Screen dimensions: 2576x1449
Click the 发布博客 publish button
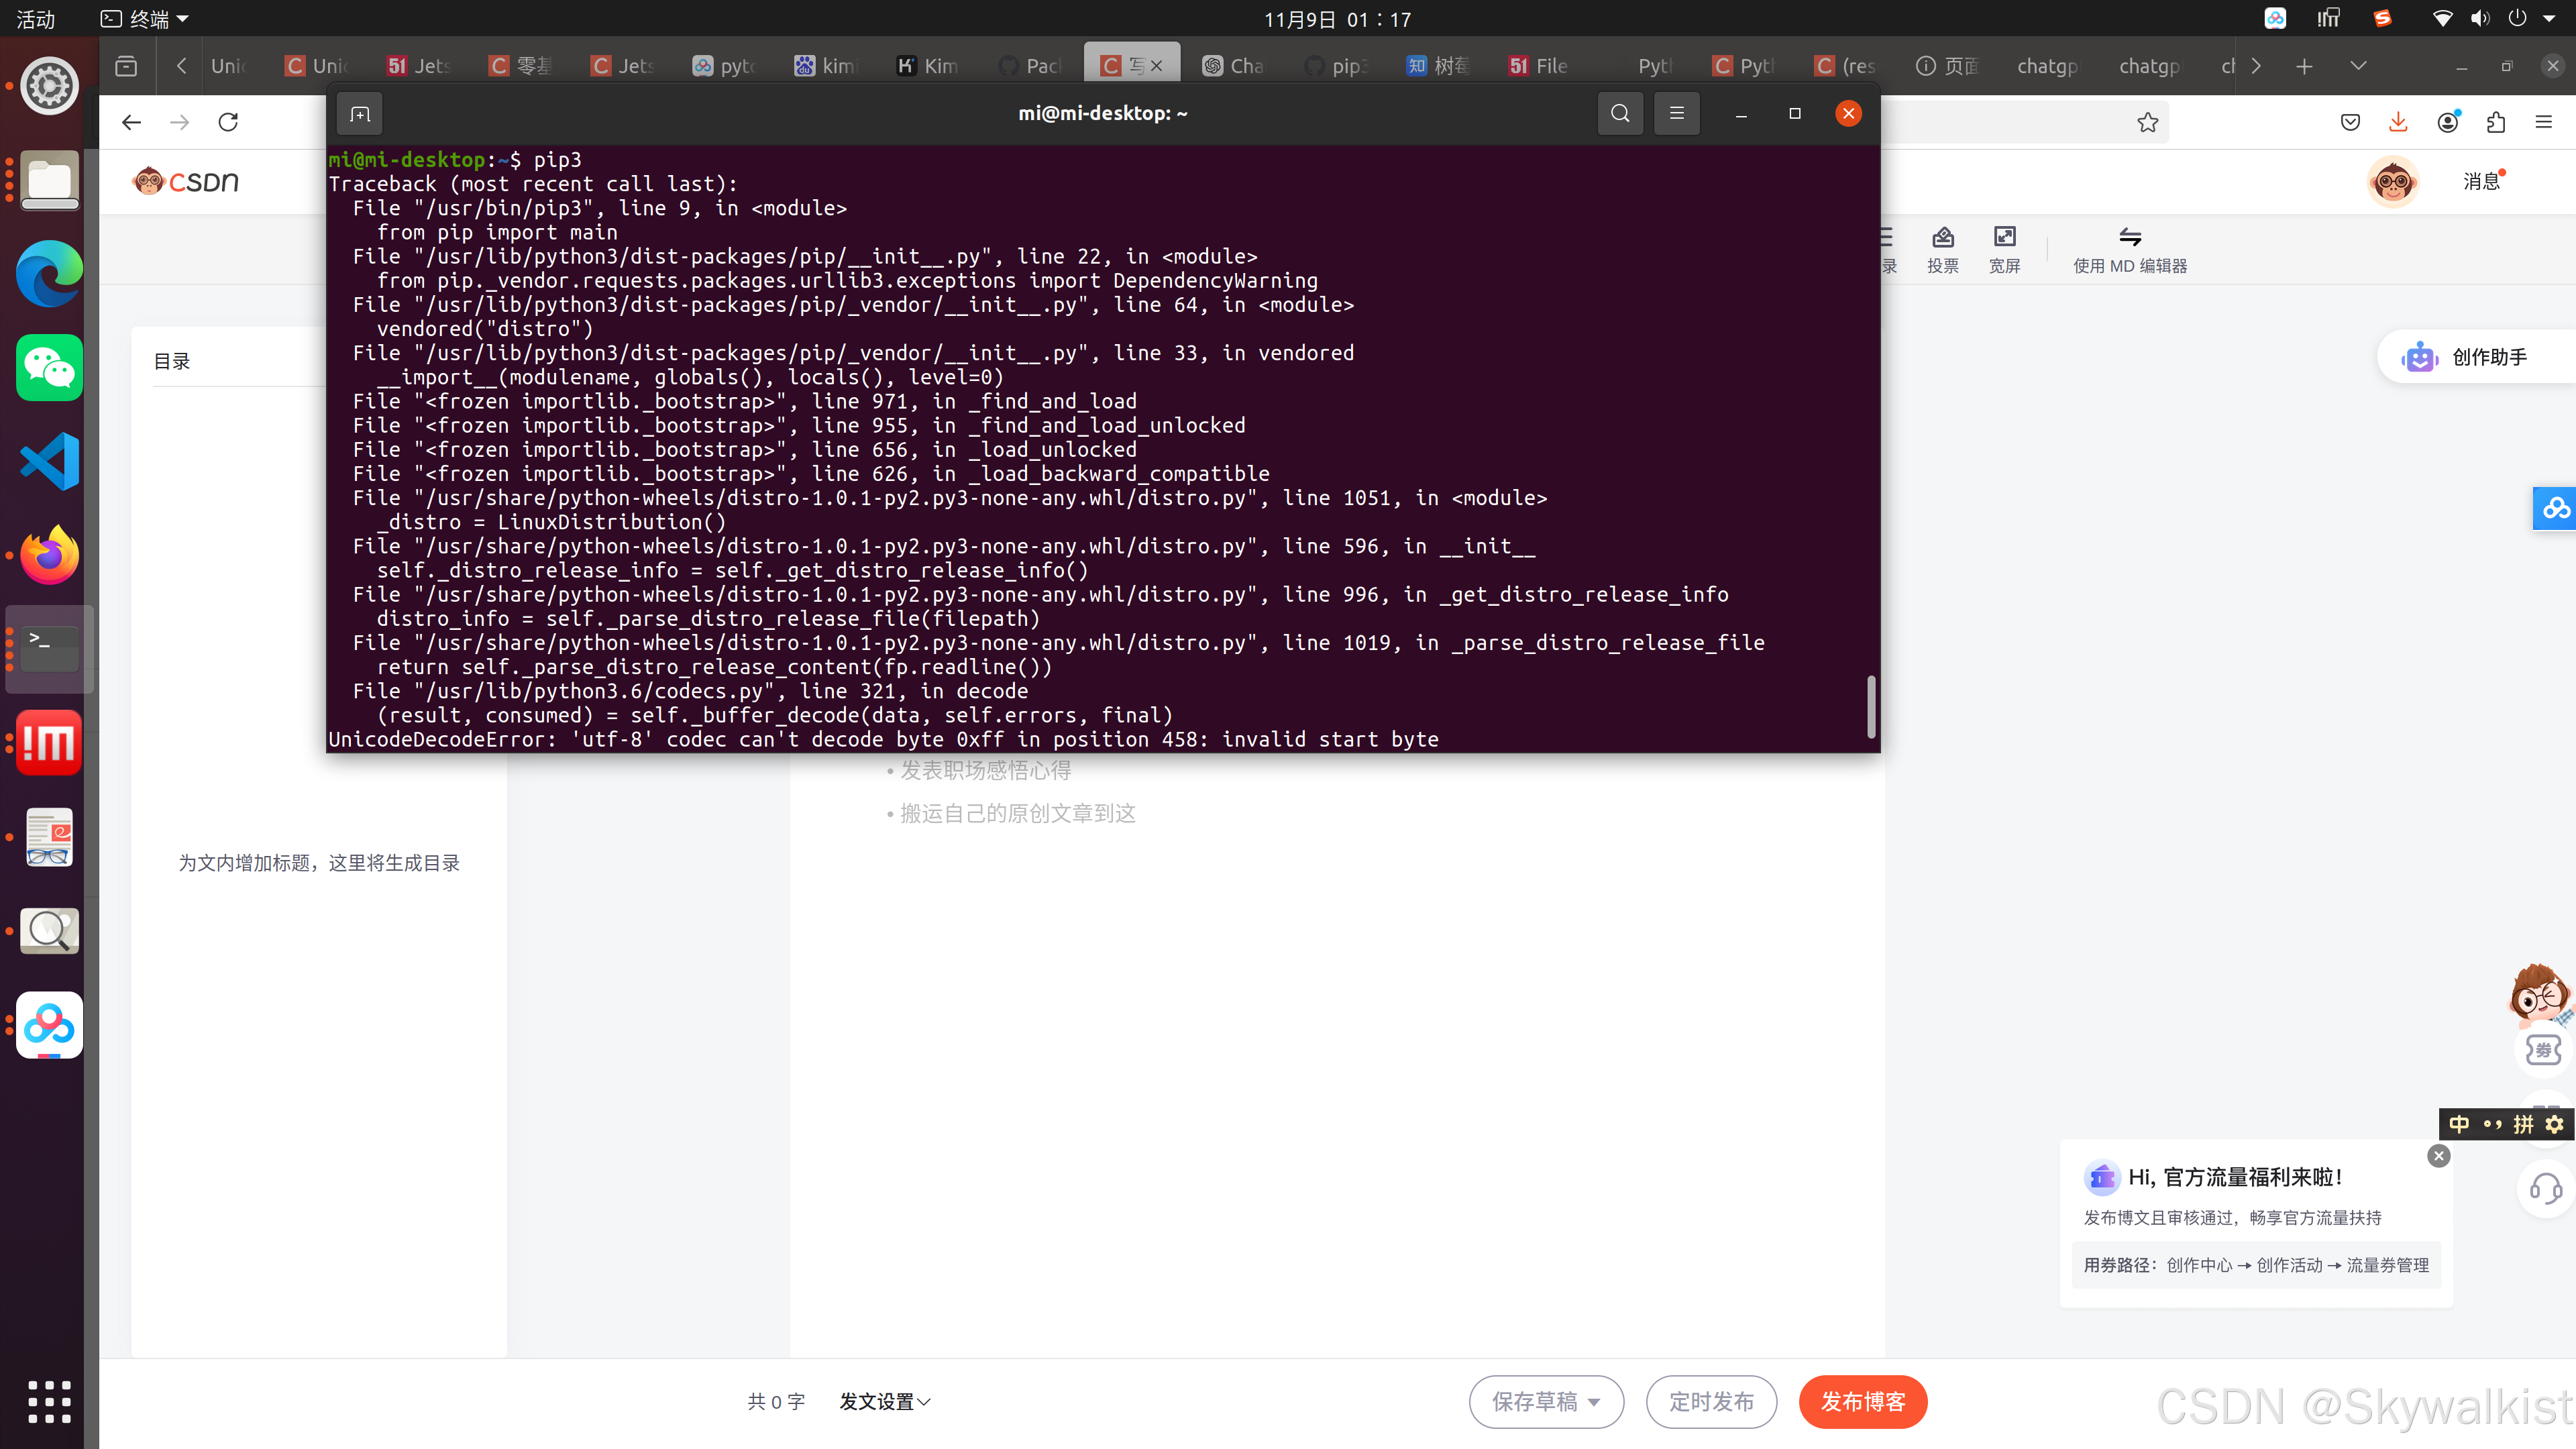click(1862, 1402)
